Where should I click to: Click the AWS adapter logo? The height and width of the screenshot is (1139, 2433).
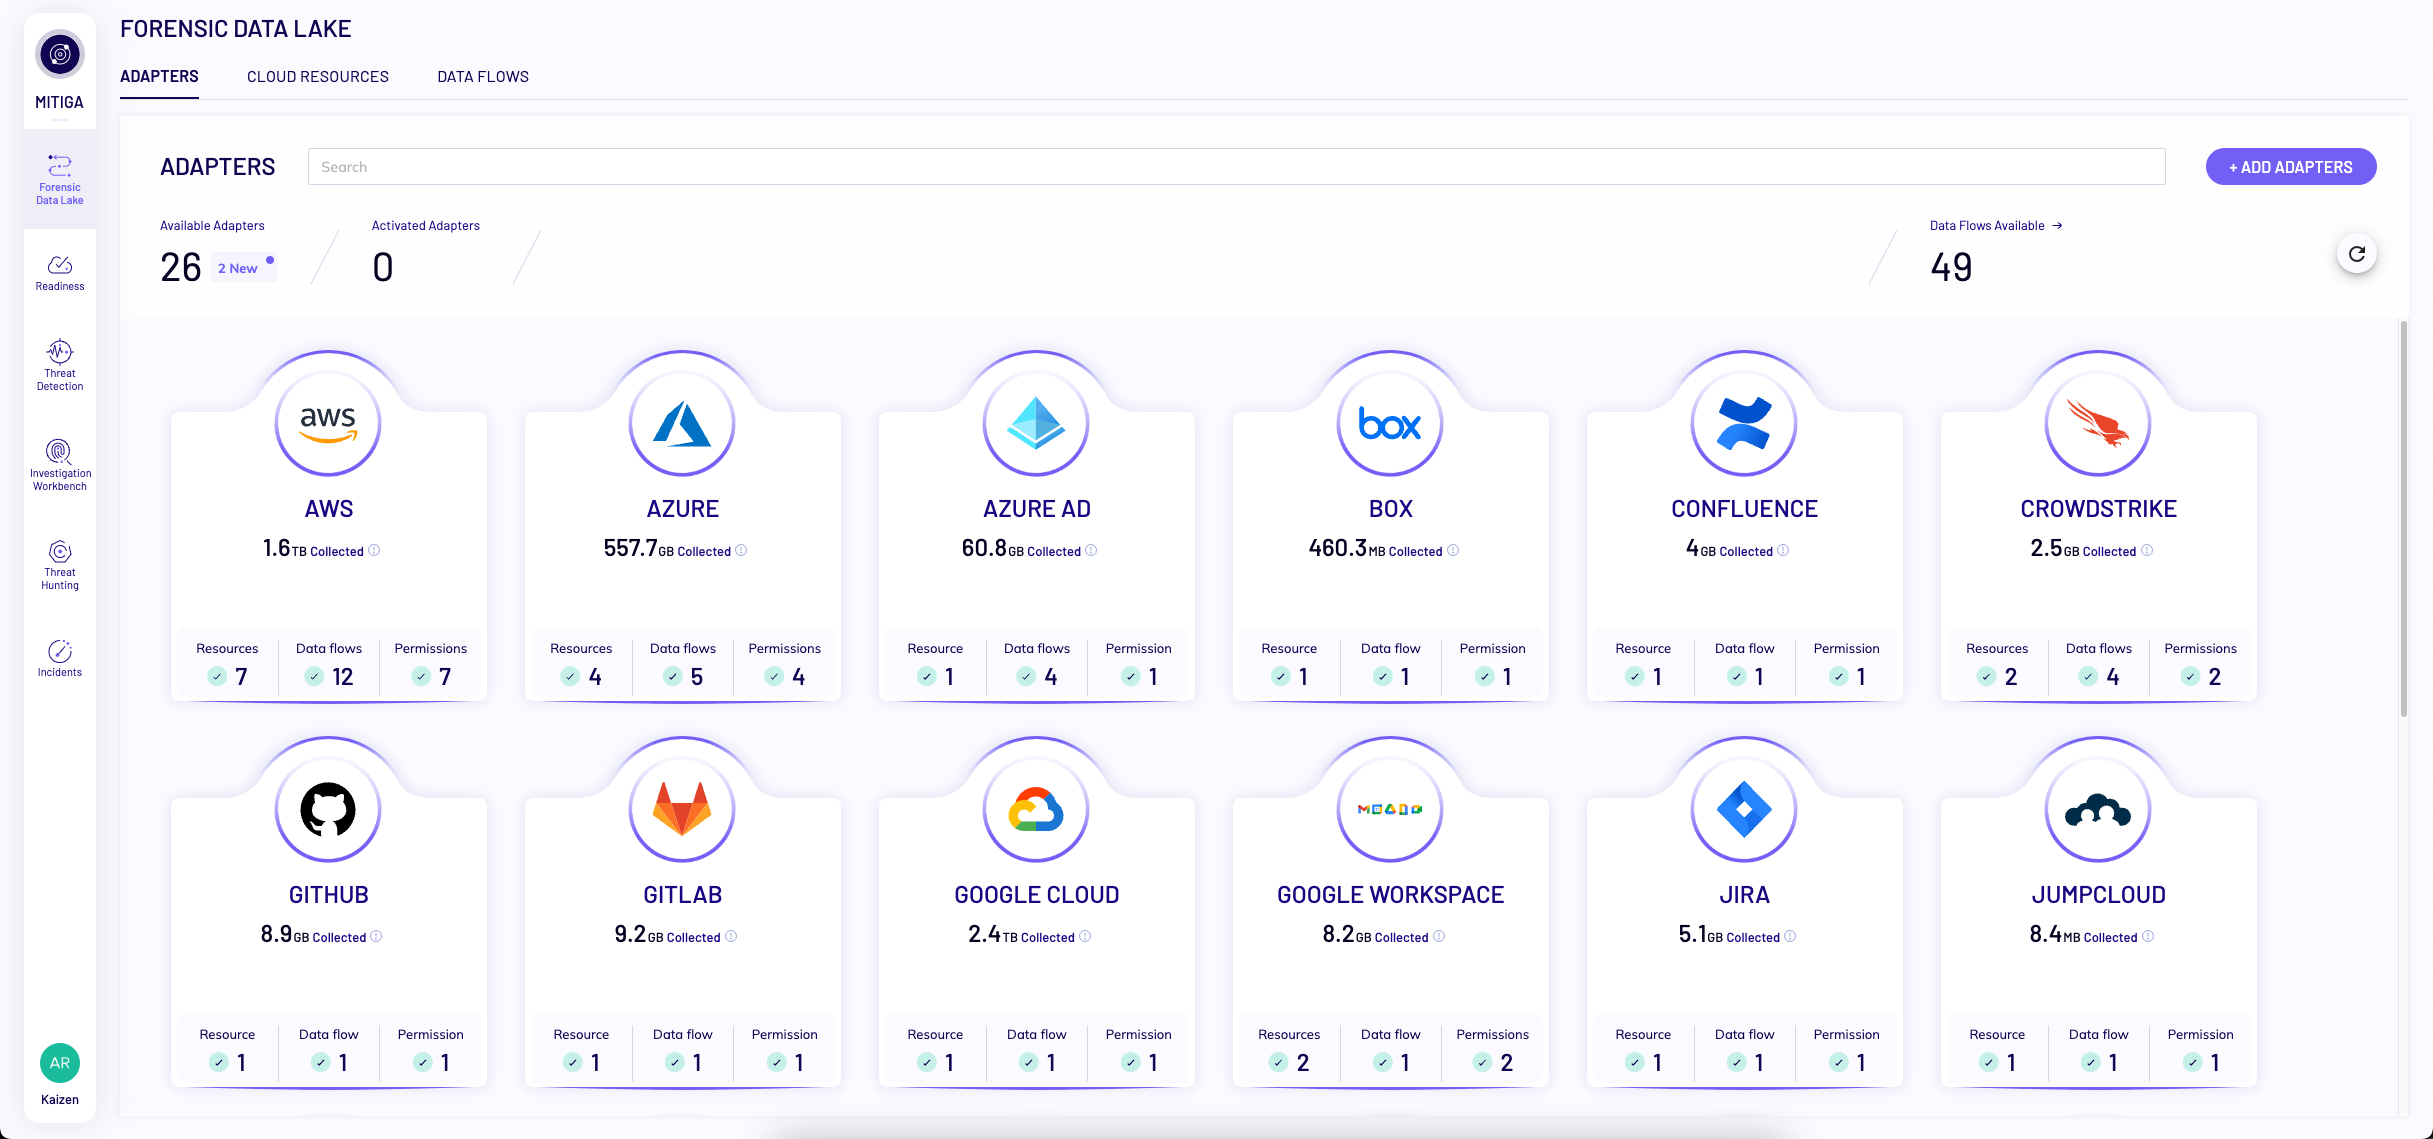[x=328, y=424]
